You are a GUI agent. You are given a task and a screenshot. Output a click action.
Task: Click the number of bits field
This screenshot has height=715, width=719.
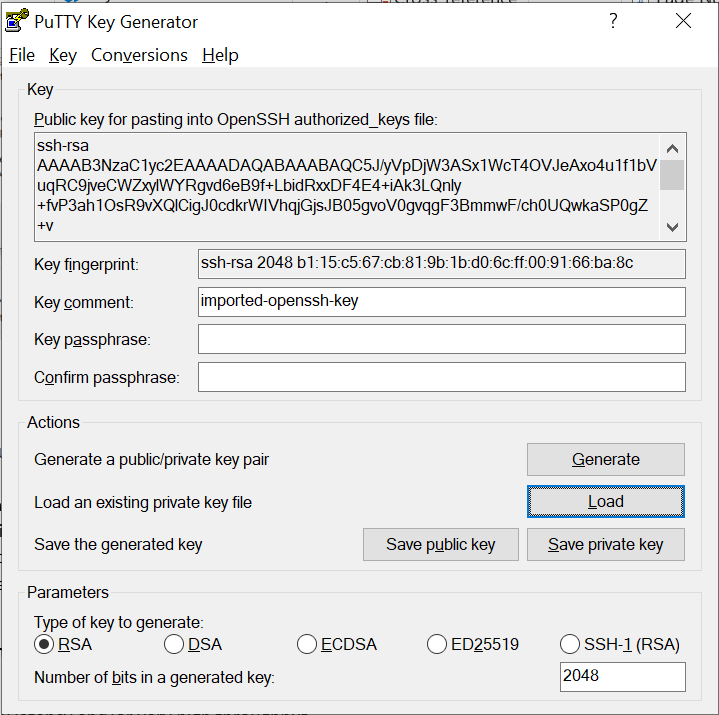[622, 676]
